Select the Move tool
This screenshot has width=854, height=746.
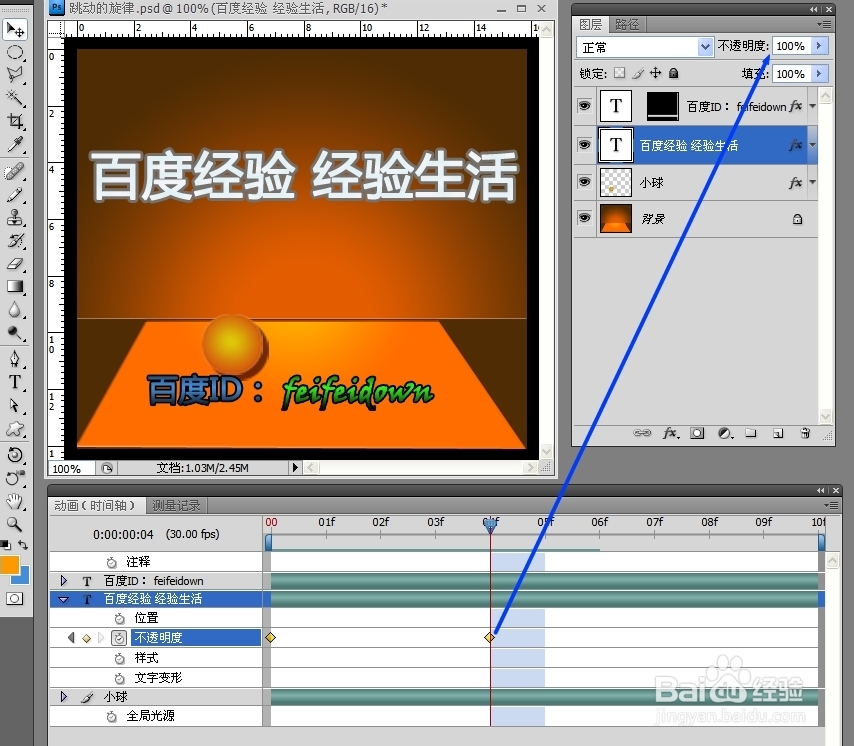15,29
